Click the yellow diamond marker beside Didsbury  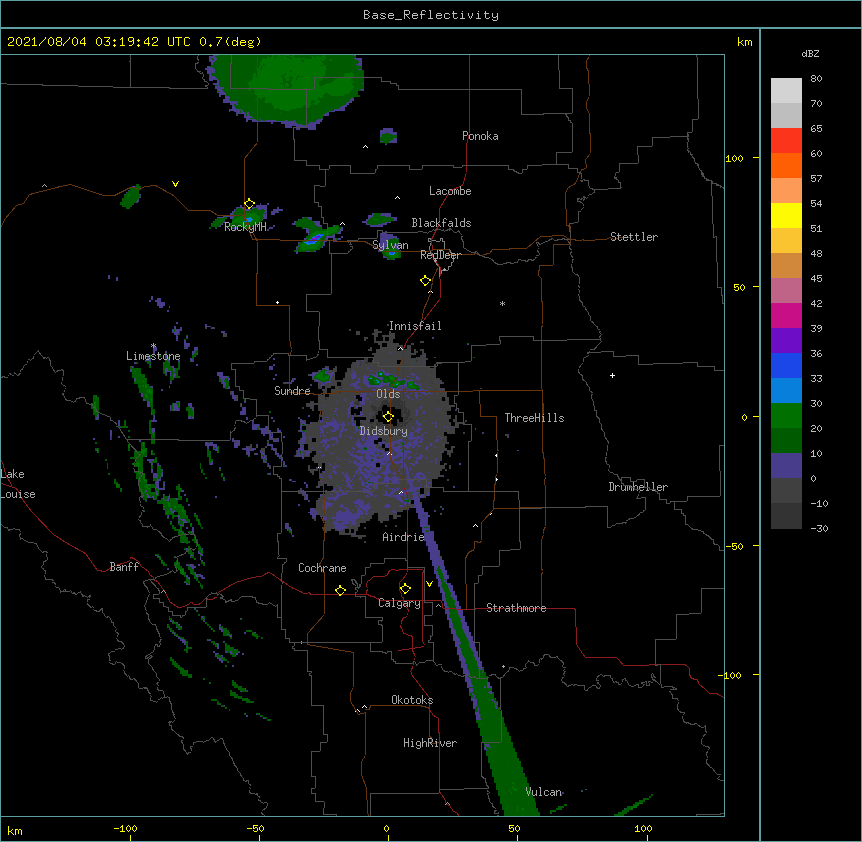[x=388, y=416]
